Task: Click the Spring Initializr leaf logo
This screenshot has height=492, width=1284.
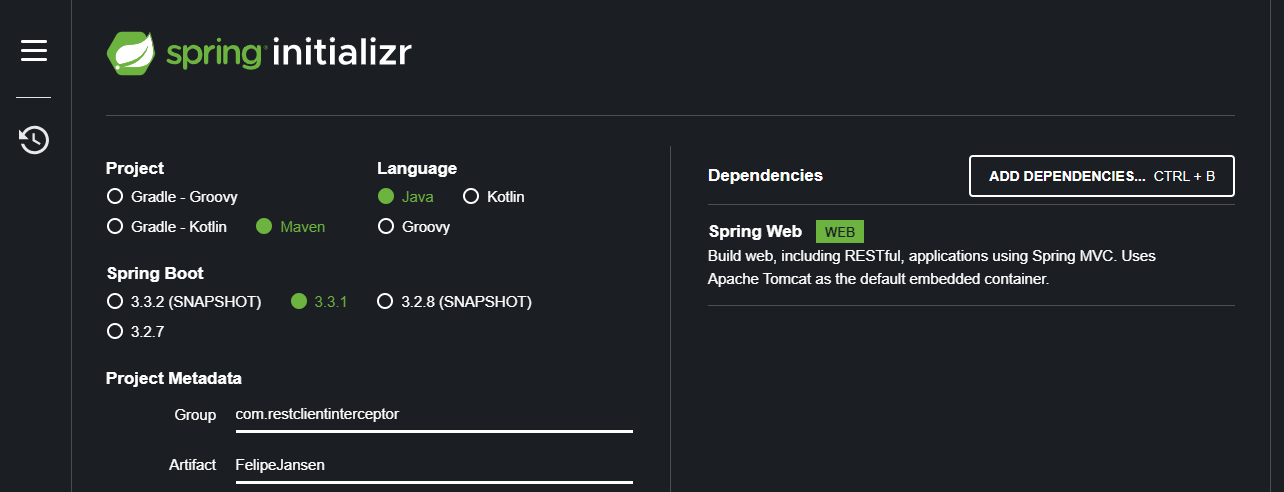Action: pos(131,53)
